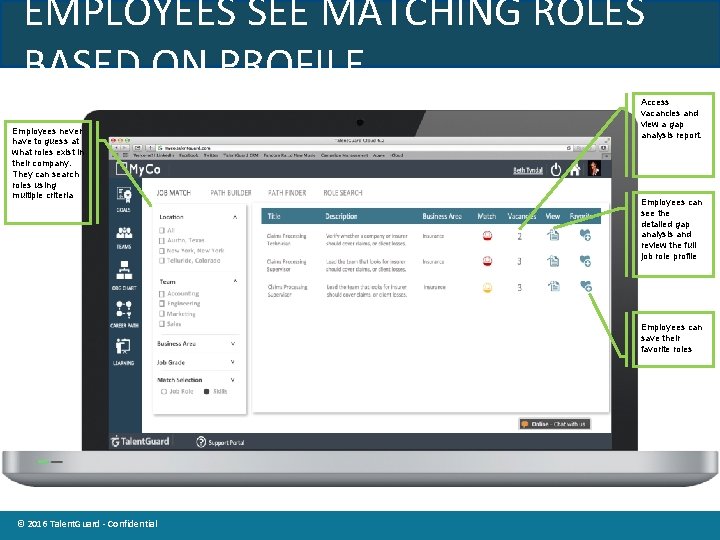Switch to the Path Finder tab
Image resolution: width=720 pixels, height=540 pixels.
tap(287, 193)
